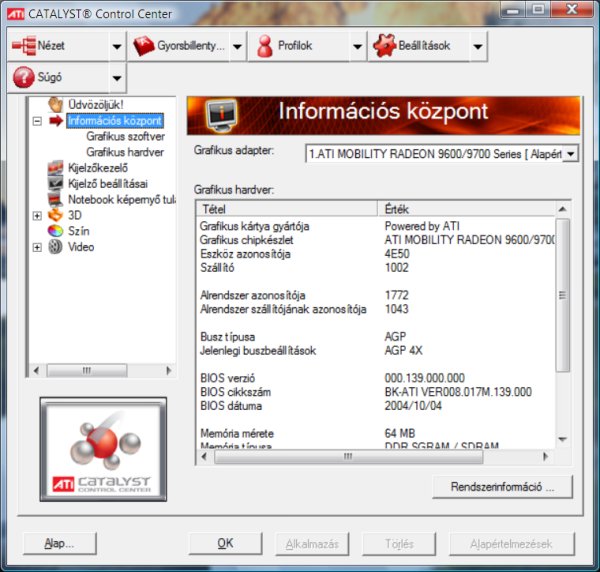Screen dimensions: 600x572
Task: Open the Súgó help icon
Action: click(x=24, y=77)
